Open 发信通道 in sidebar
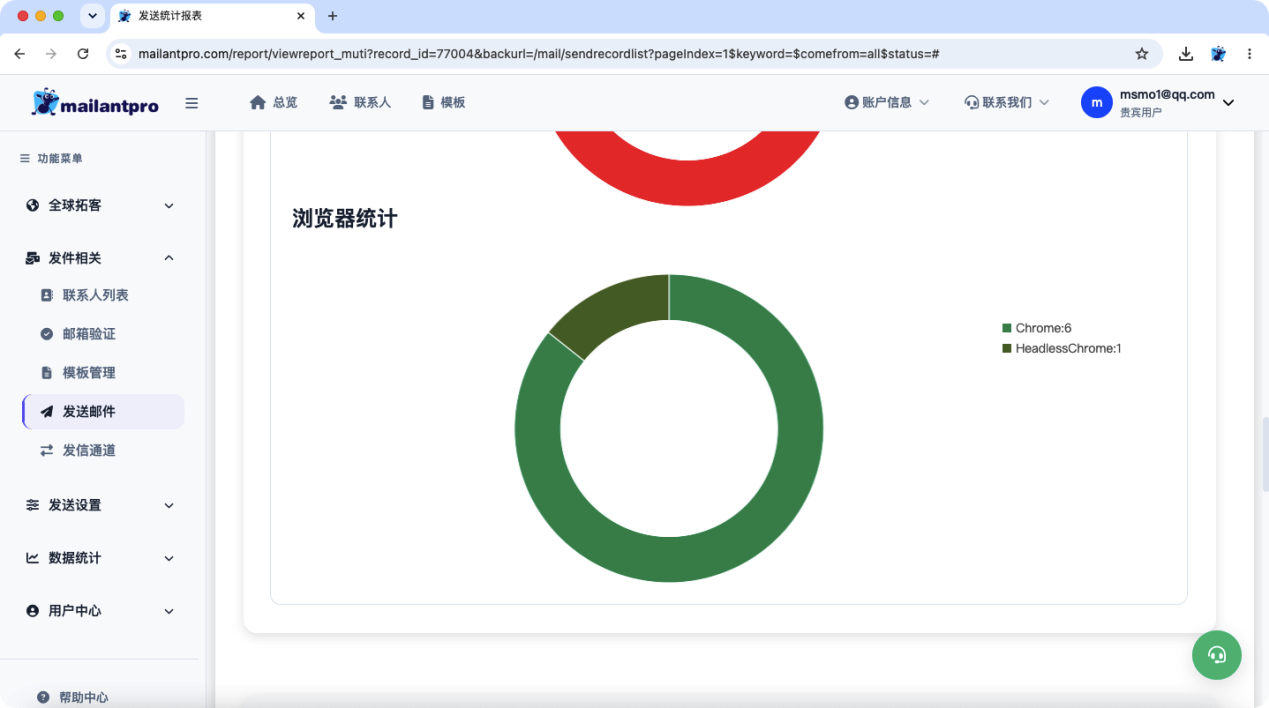The image size is (1269, 708). point(89,450)
